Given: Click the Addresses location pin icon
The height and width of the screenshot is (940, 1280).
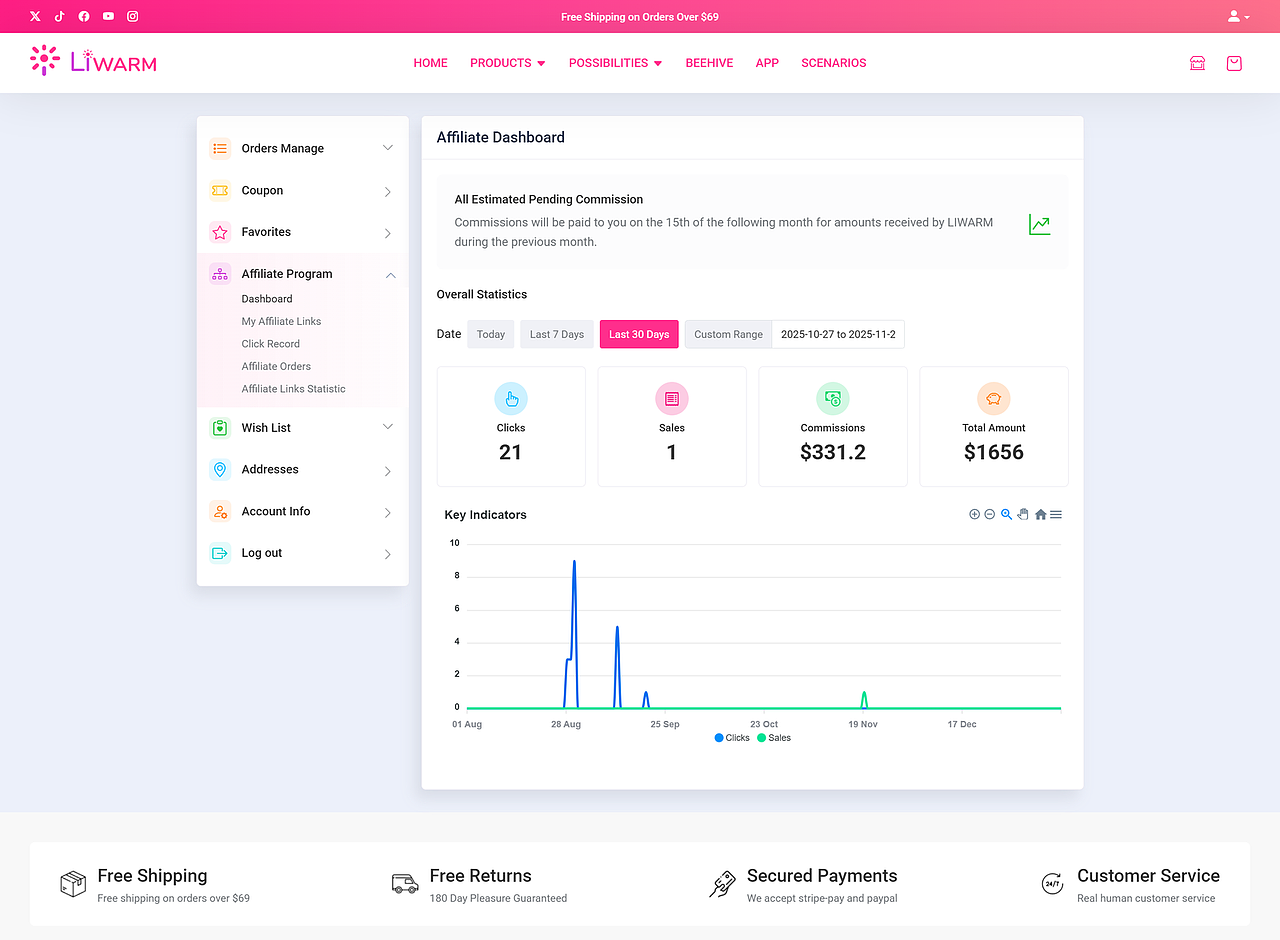Looking at the screenshot, I should (220, 469).
